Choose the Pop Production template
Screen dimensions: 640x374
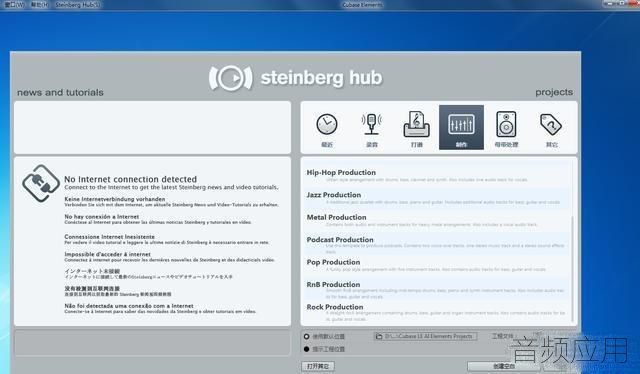pyautogui.click(x=438, y=265)
